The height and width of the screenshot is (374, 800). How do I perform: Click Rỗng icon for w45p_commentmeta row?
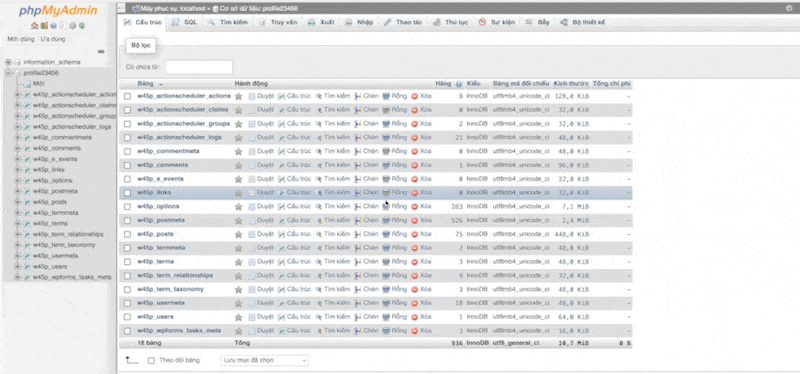[x=386, y=151]
